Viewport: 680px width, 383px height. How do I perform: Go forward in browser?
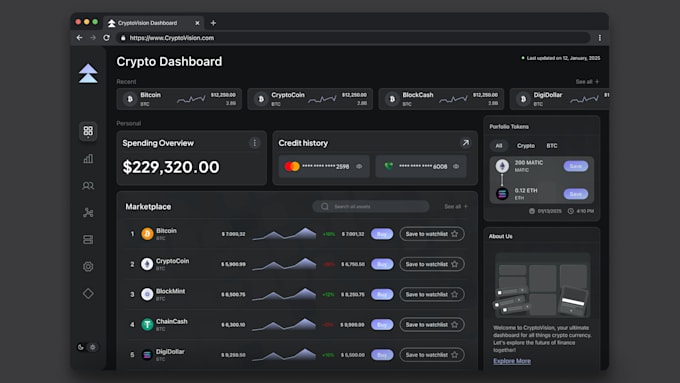(93, 38)
